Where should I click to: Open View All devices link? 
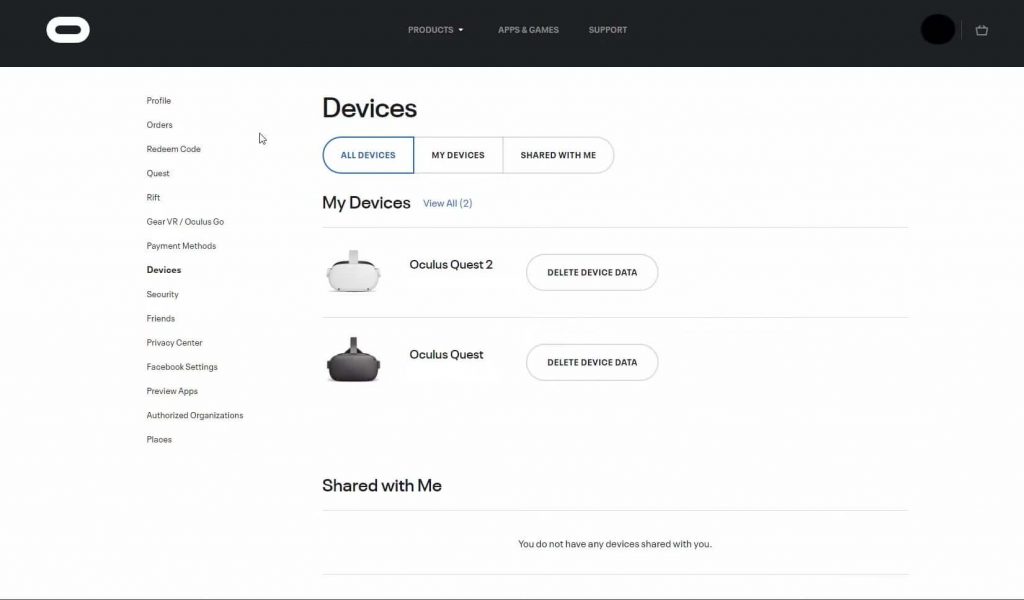(447, 203)
